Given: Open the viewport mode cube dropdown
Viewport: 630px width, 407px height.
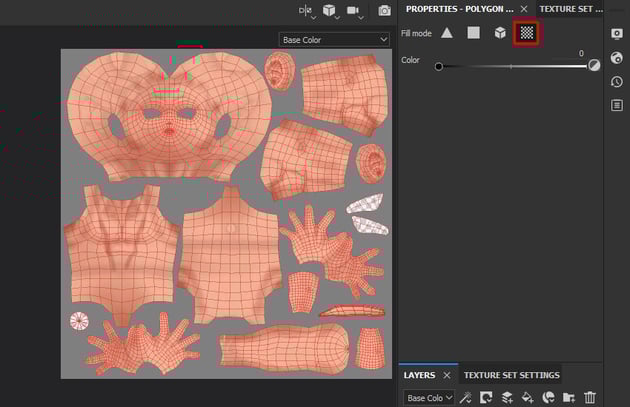Looking at the screenshot, I should click(330, 10).
